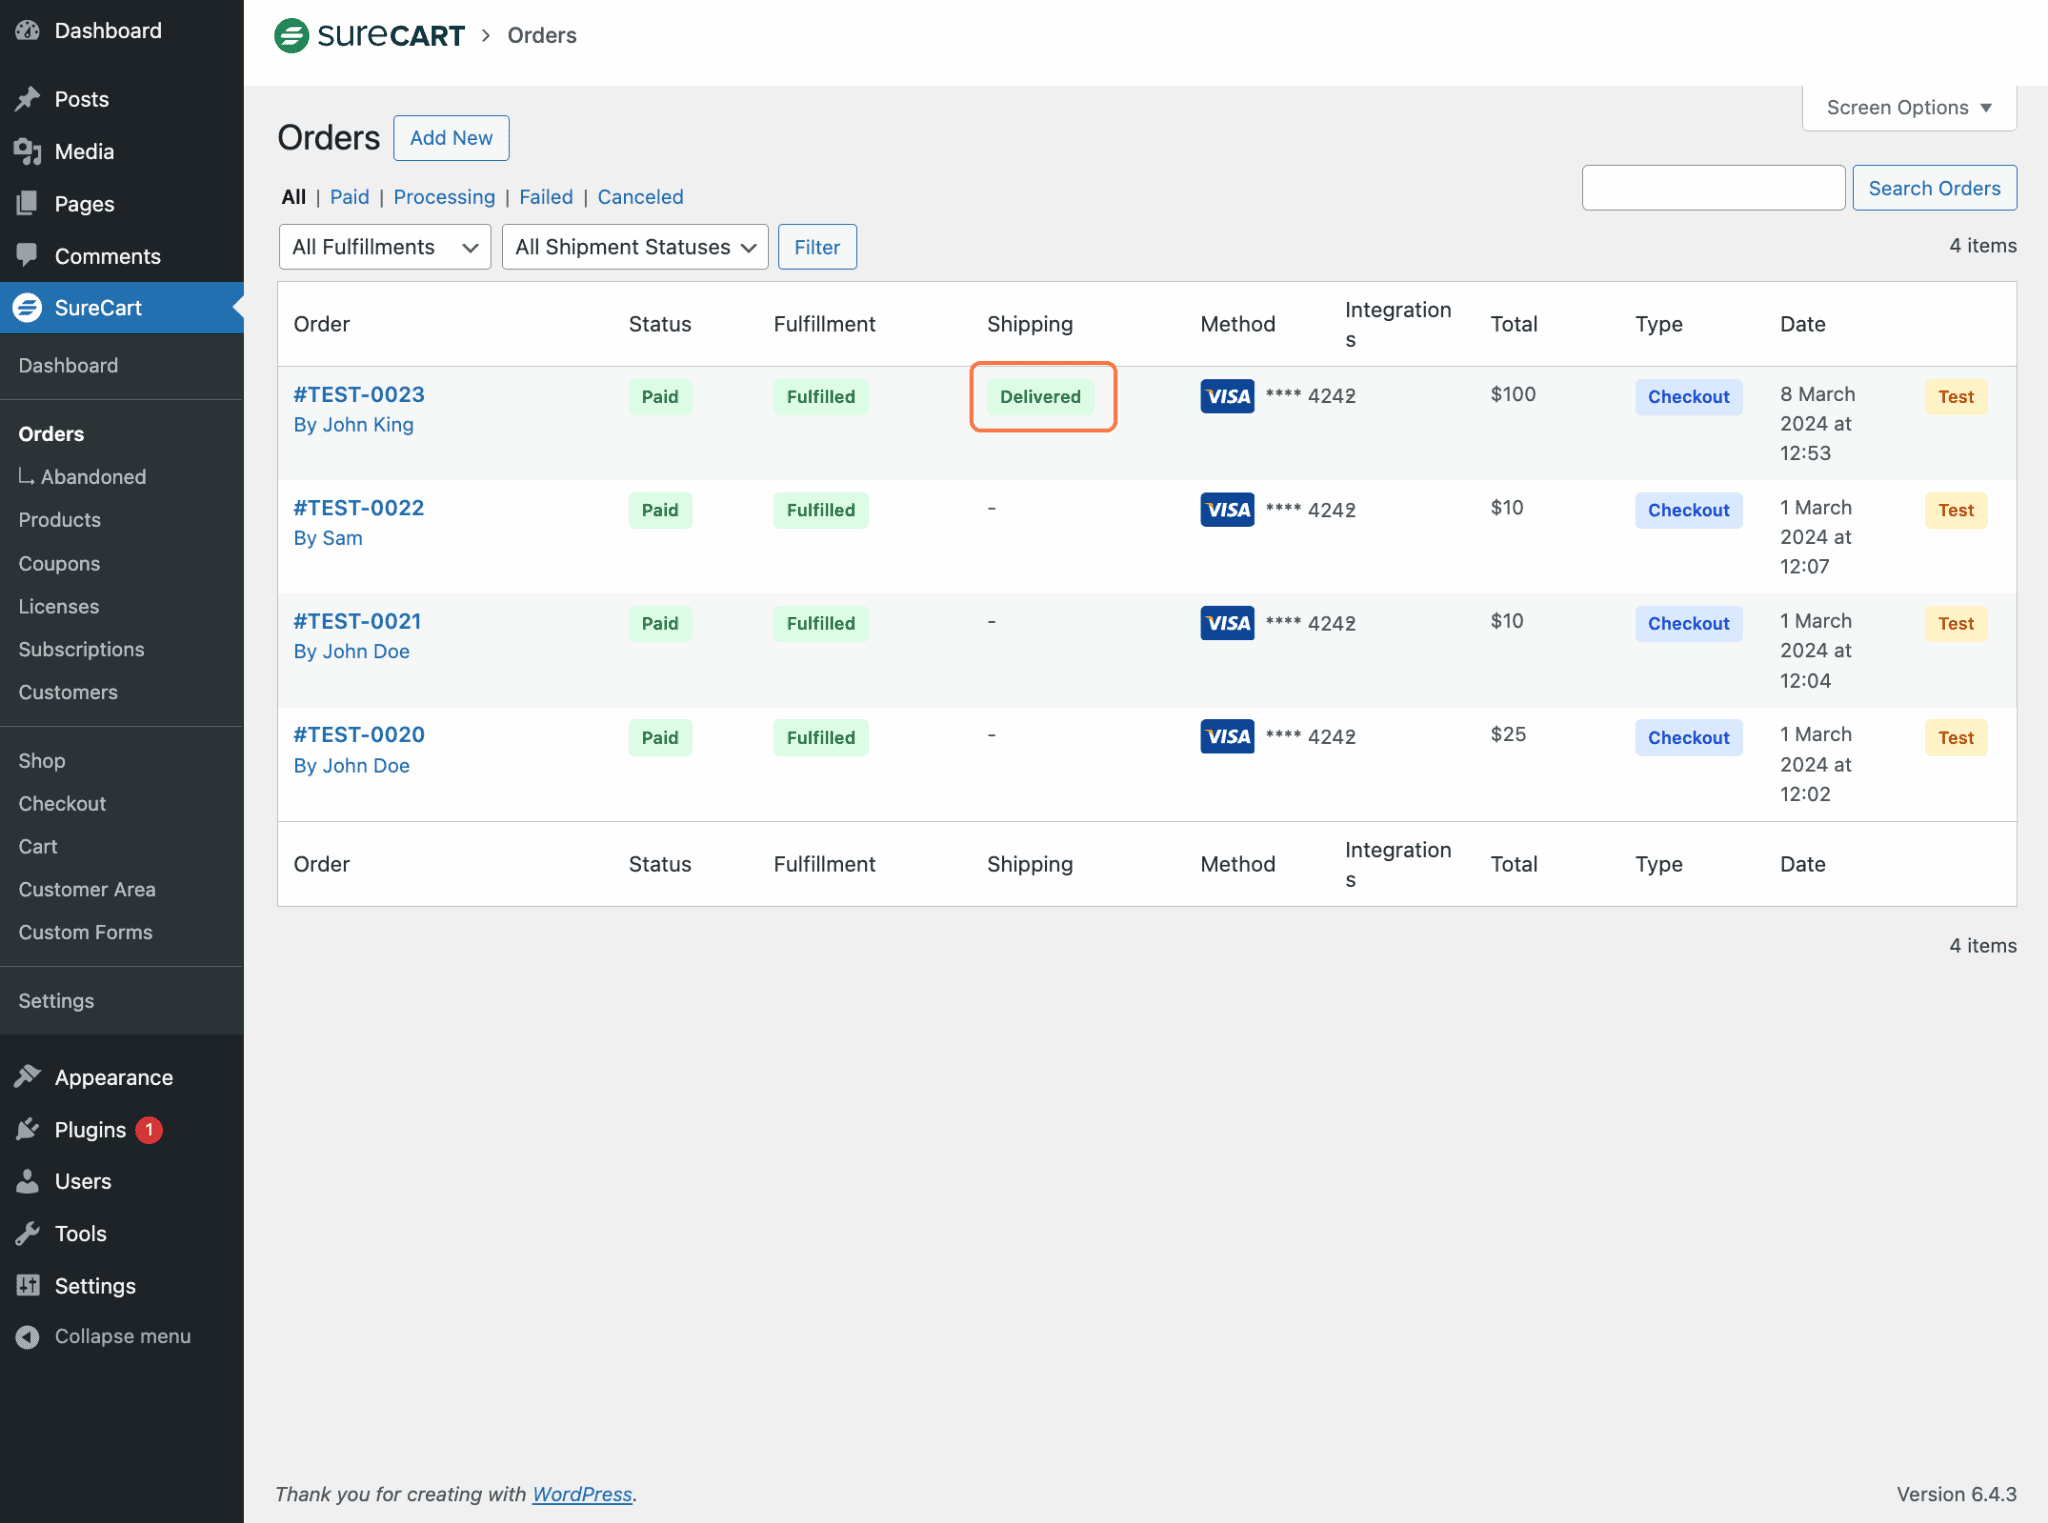
Task: Switch to the Processing orders tab
Action: click(x=444, y=197)
